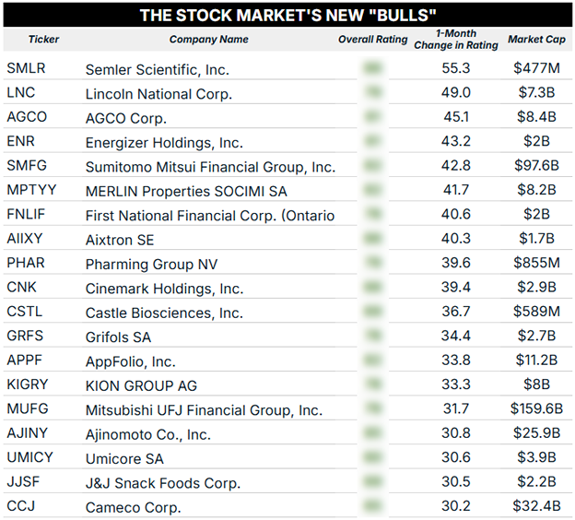This screenshot has width=575, height=520.
Task: Click the SMLR ticker symbol
Action: tap(26, 68)
